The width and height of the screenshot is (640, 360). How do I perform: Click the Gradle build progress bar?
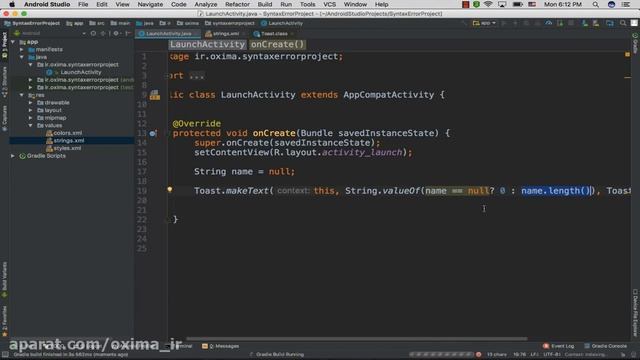click(x=441, y=354)
